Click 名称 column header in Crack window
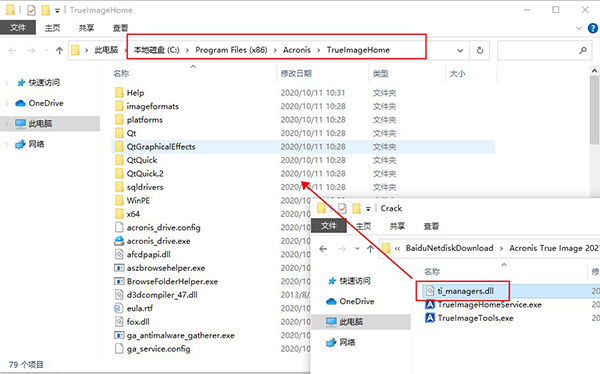The height and width of the screenshot is (374, 600). click(x=432, y=271)
